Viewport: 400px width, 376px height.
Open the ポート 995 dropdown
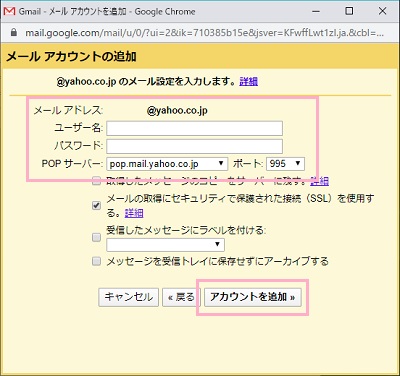[285, 164]
